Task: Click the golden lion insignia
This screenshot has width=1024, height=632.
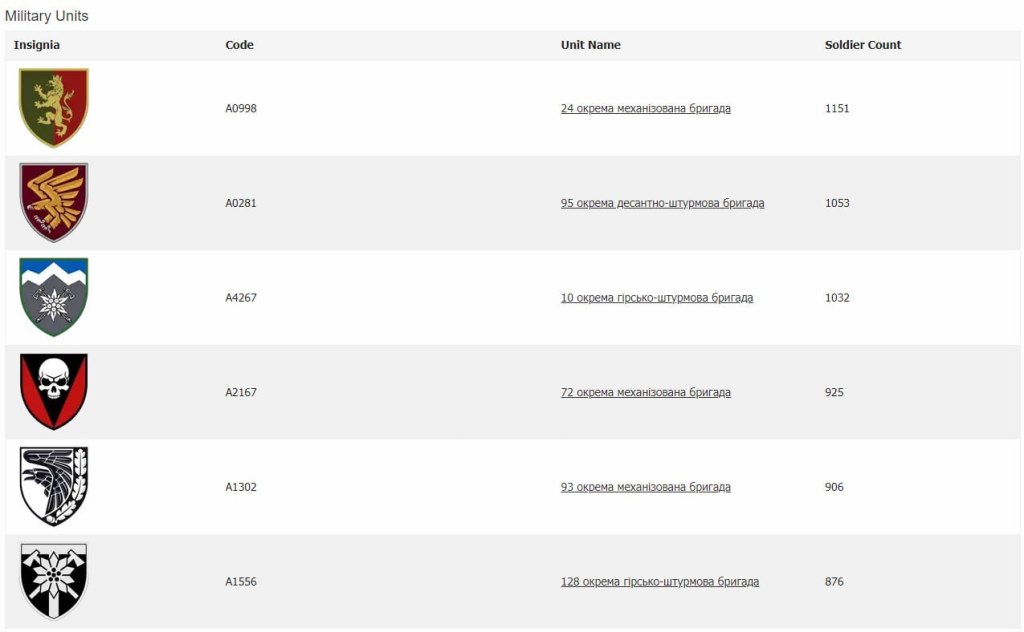Action: click(54, 108)
